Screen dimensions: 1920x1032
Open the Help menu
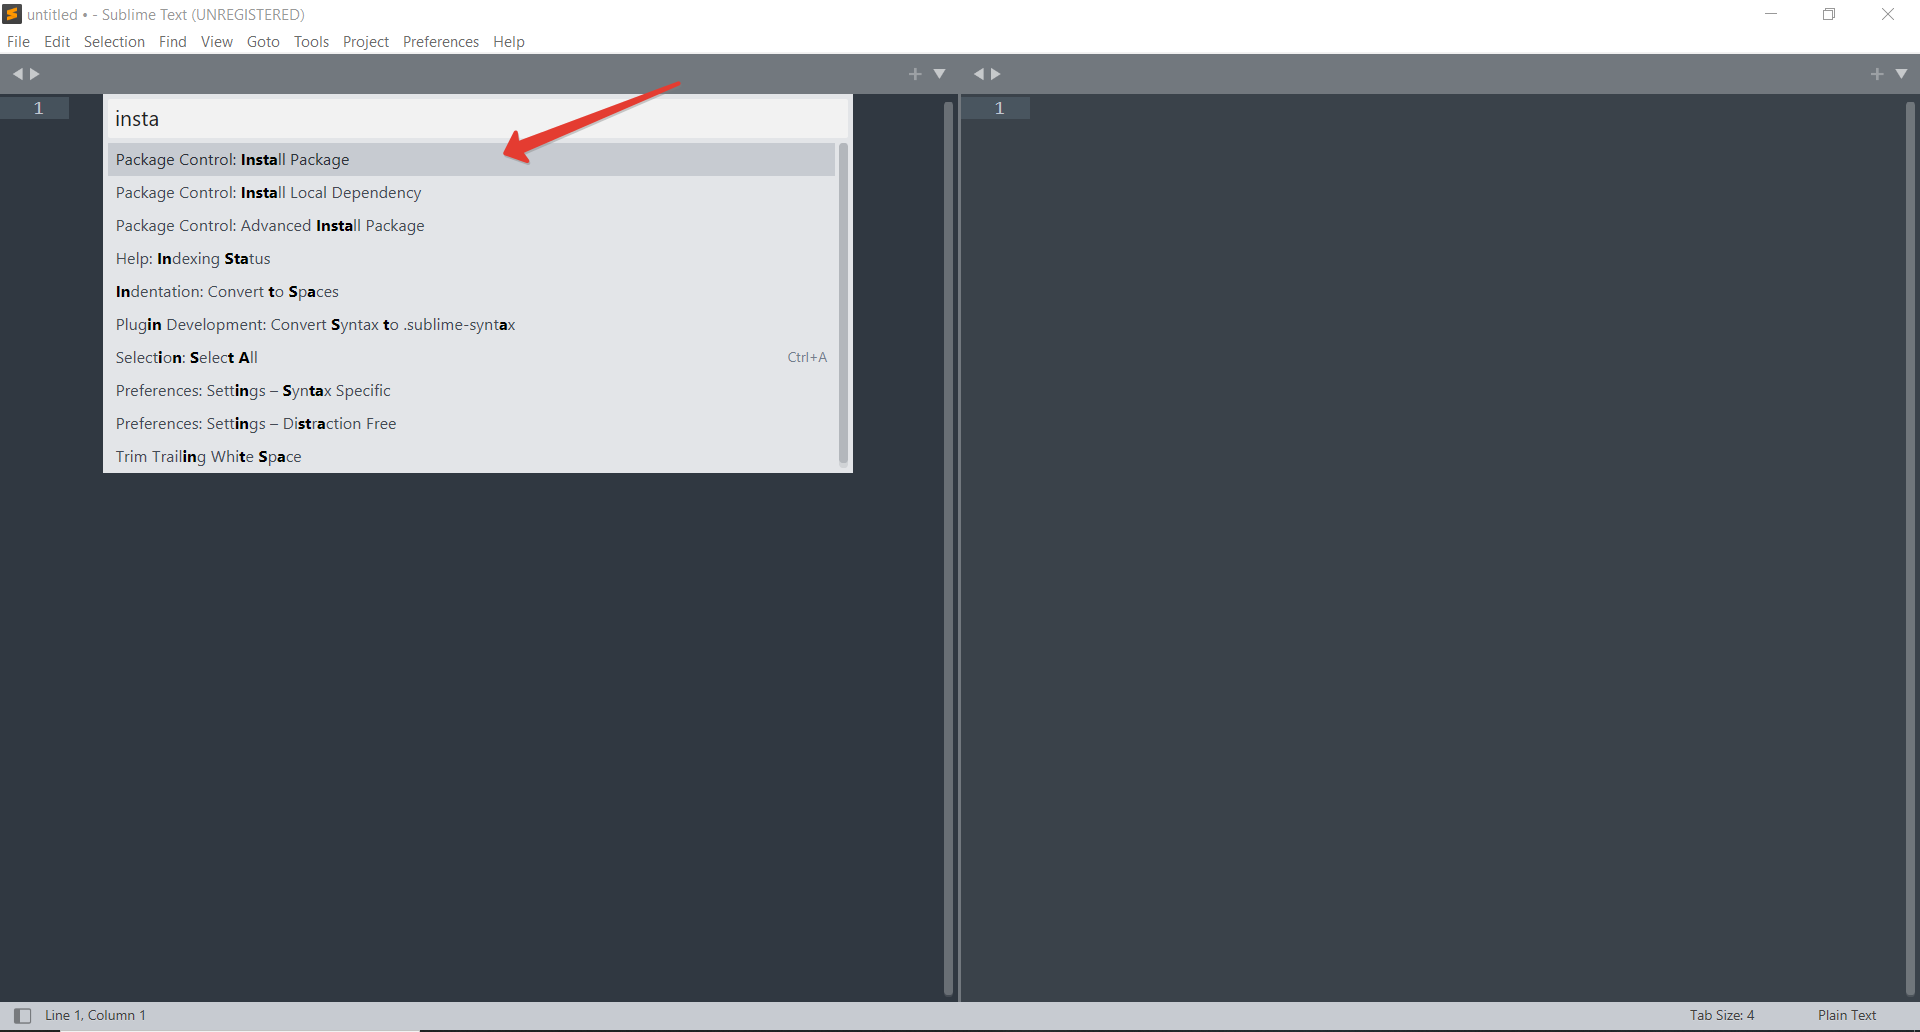(509, 42)
